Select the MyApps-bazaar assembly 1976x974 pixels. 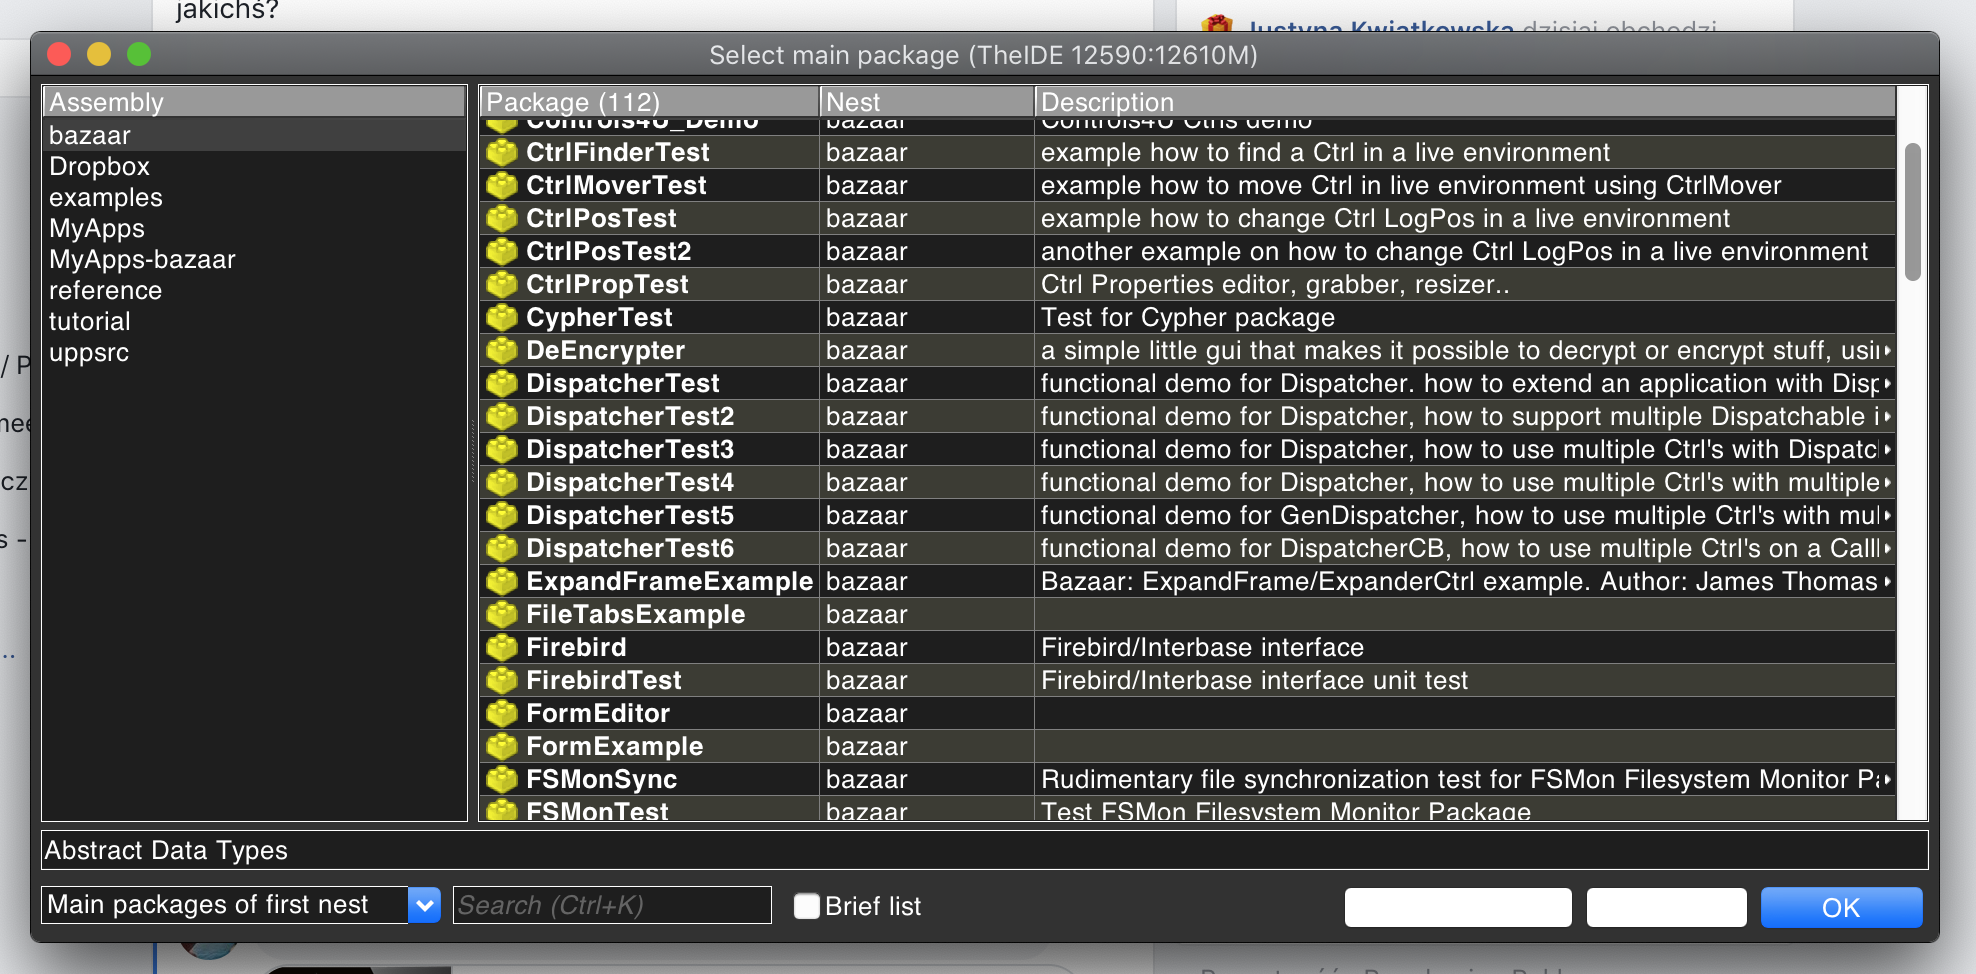pyautogui.click(x=142, y=260)
